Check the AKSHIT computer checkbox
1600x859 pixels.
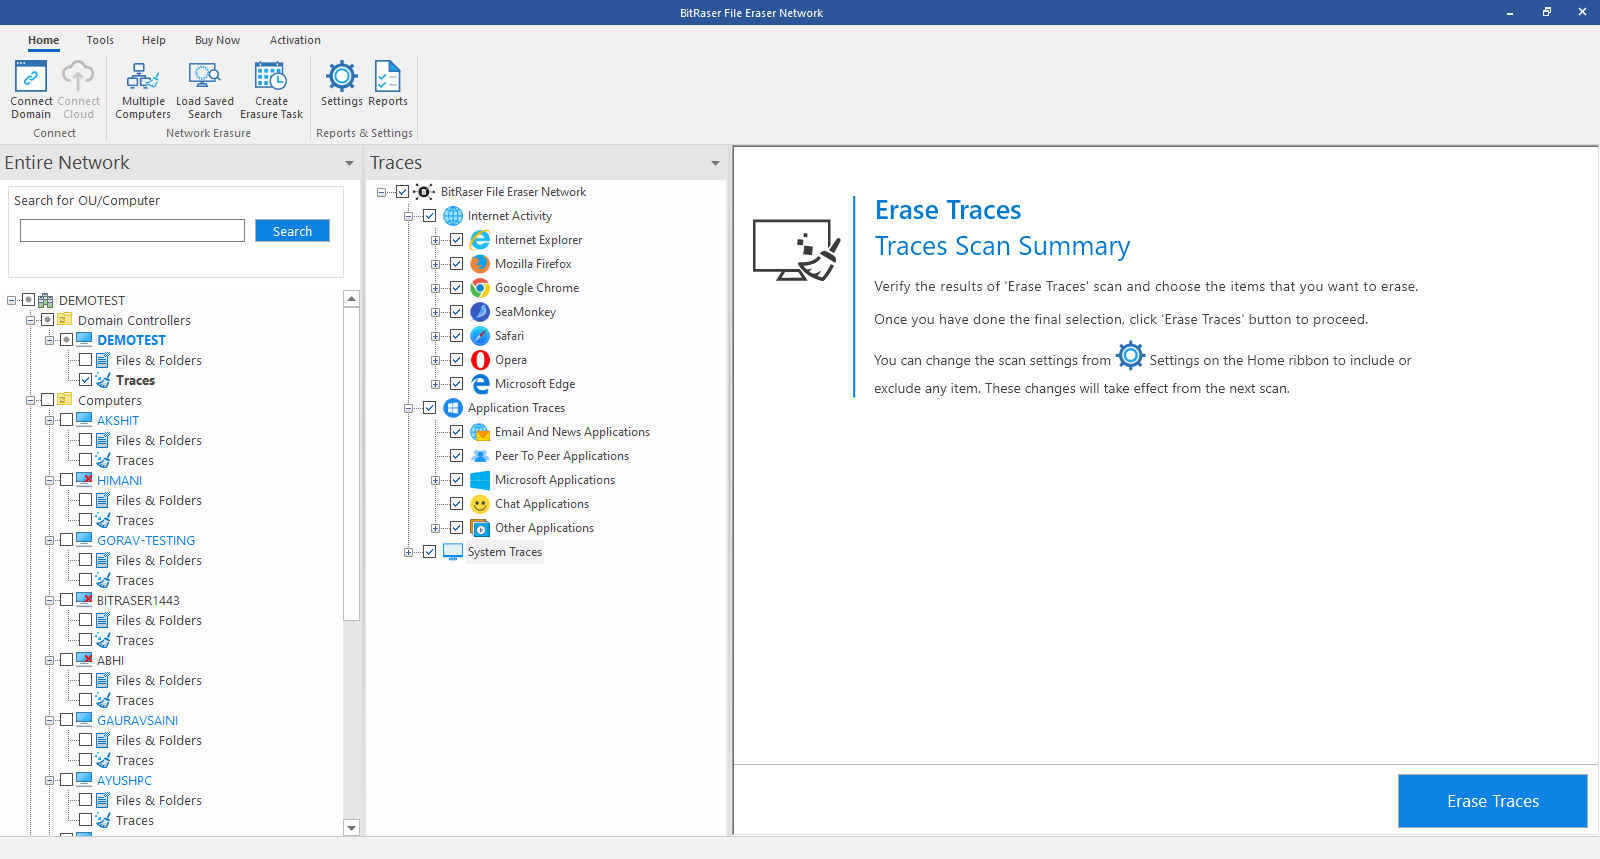point(67,420)
